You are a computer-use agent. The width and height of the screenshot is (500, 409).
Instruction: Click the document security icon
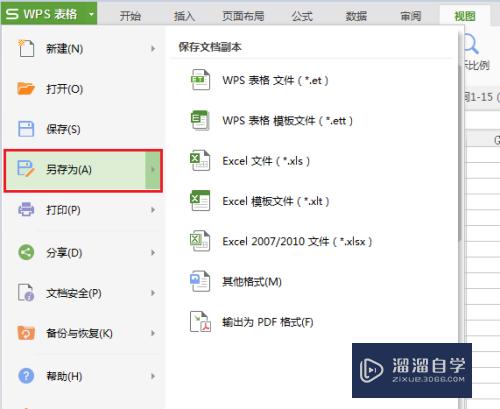[26, 293]
